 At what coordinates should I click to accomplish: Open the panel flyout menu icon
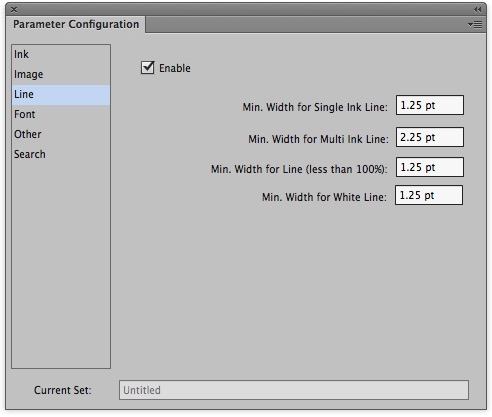pyautogui.click(x=475, y=25)
